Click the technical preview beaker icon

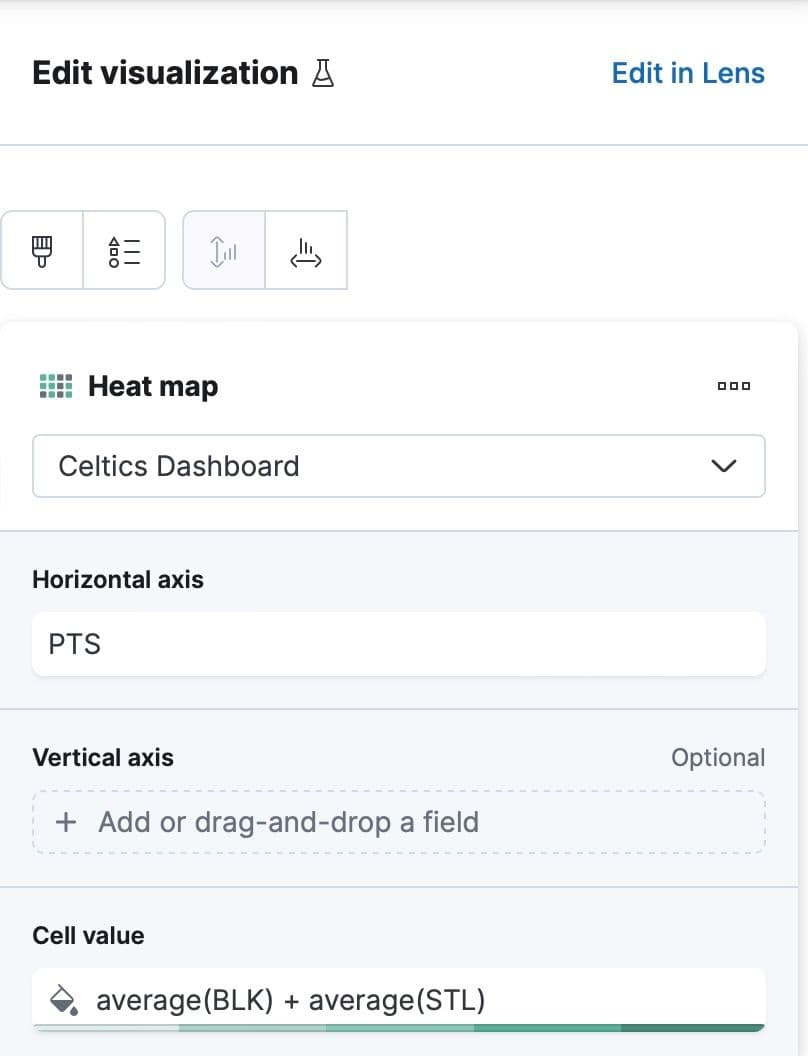[x=322, y=73]
